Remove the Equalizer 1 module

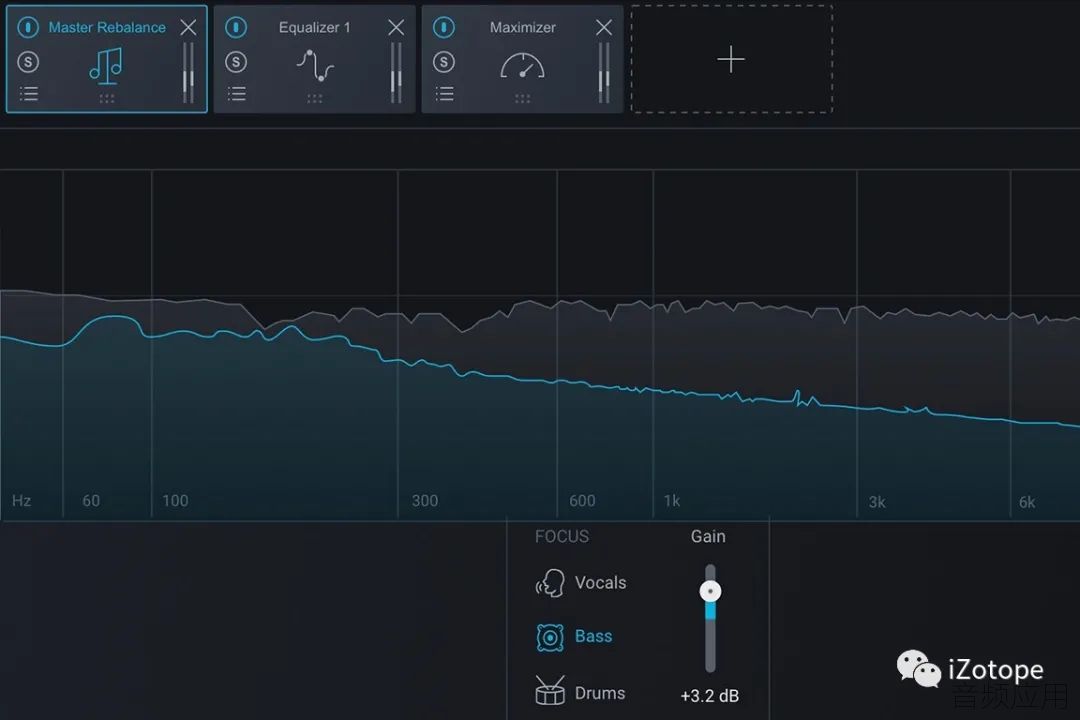click(x=396, y=28)
